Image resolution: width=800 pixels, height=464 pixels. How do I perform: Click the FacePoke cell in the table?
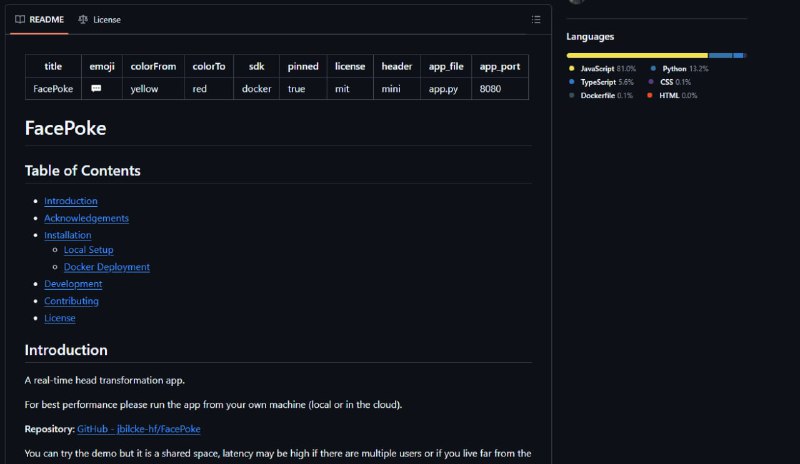[53, 88]
